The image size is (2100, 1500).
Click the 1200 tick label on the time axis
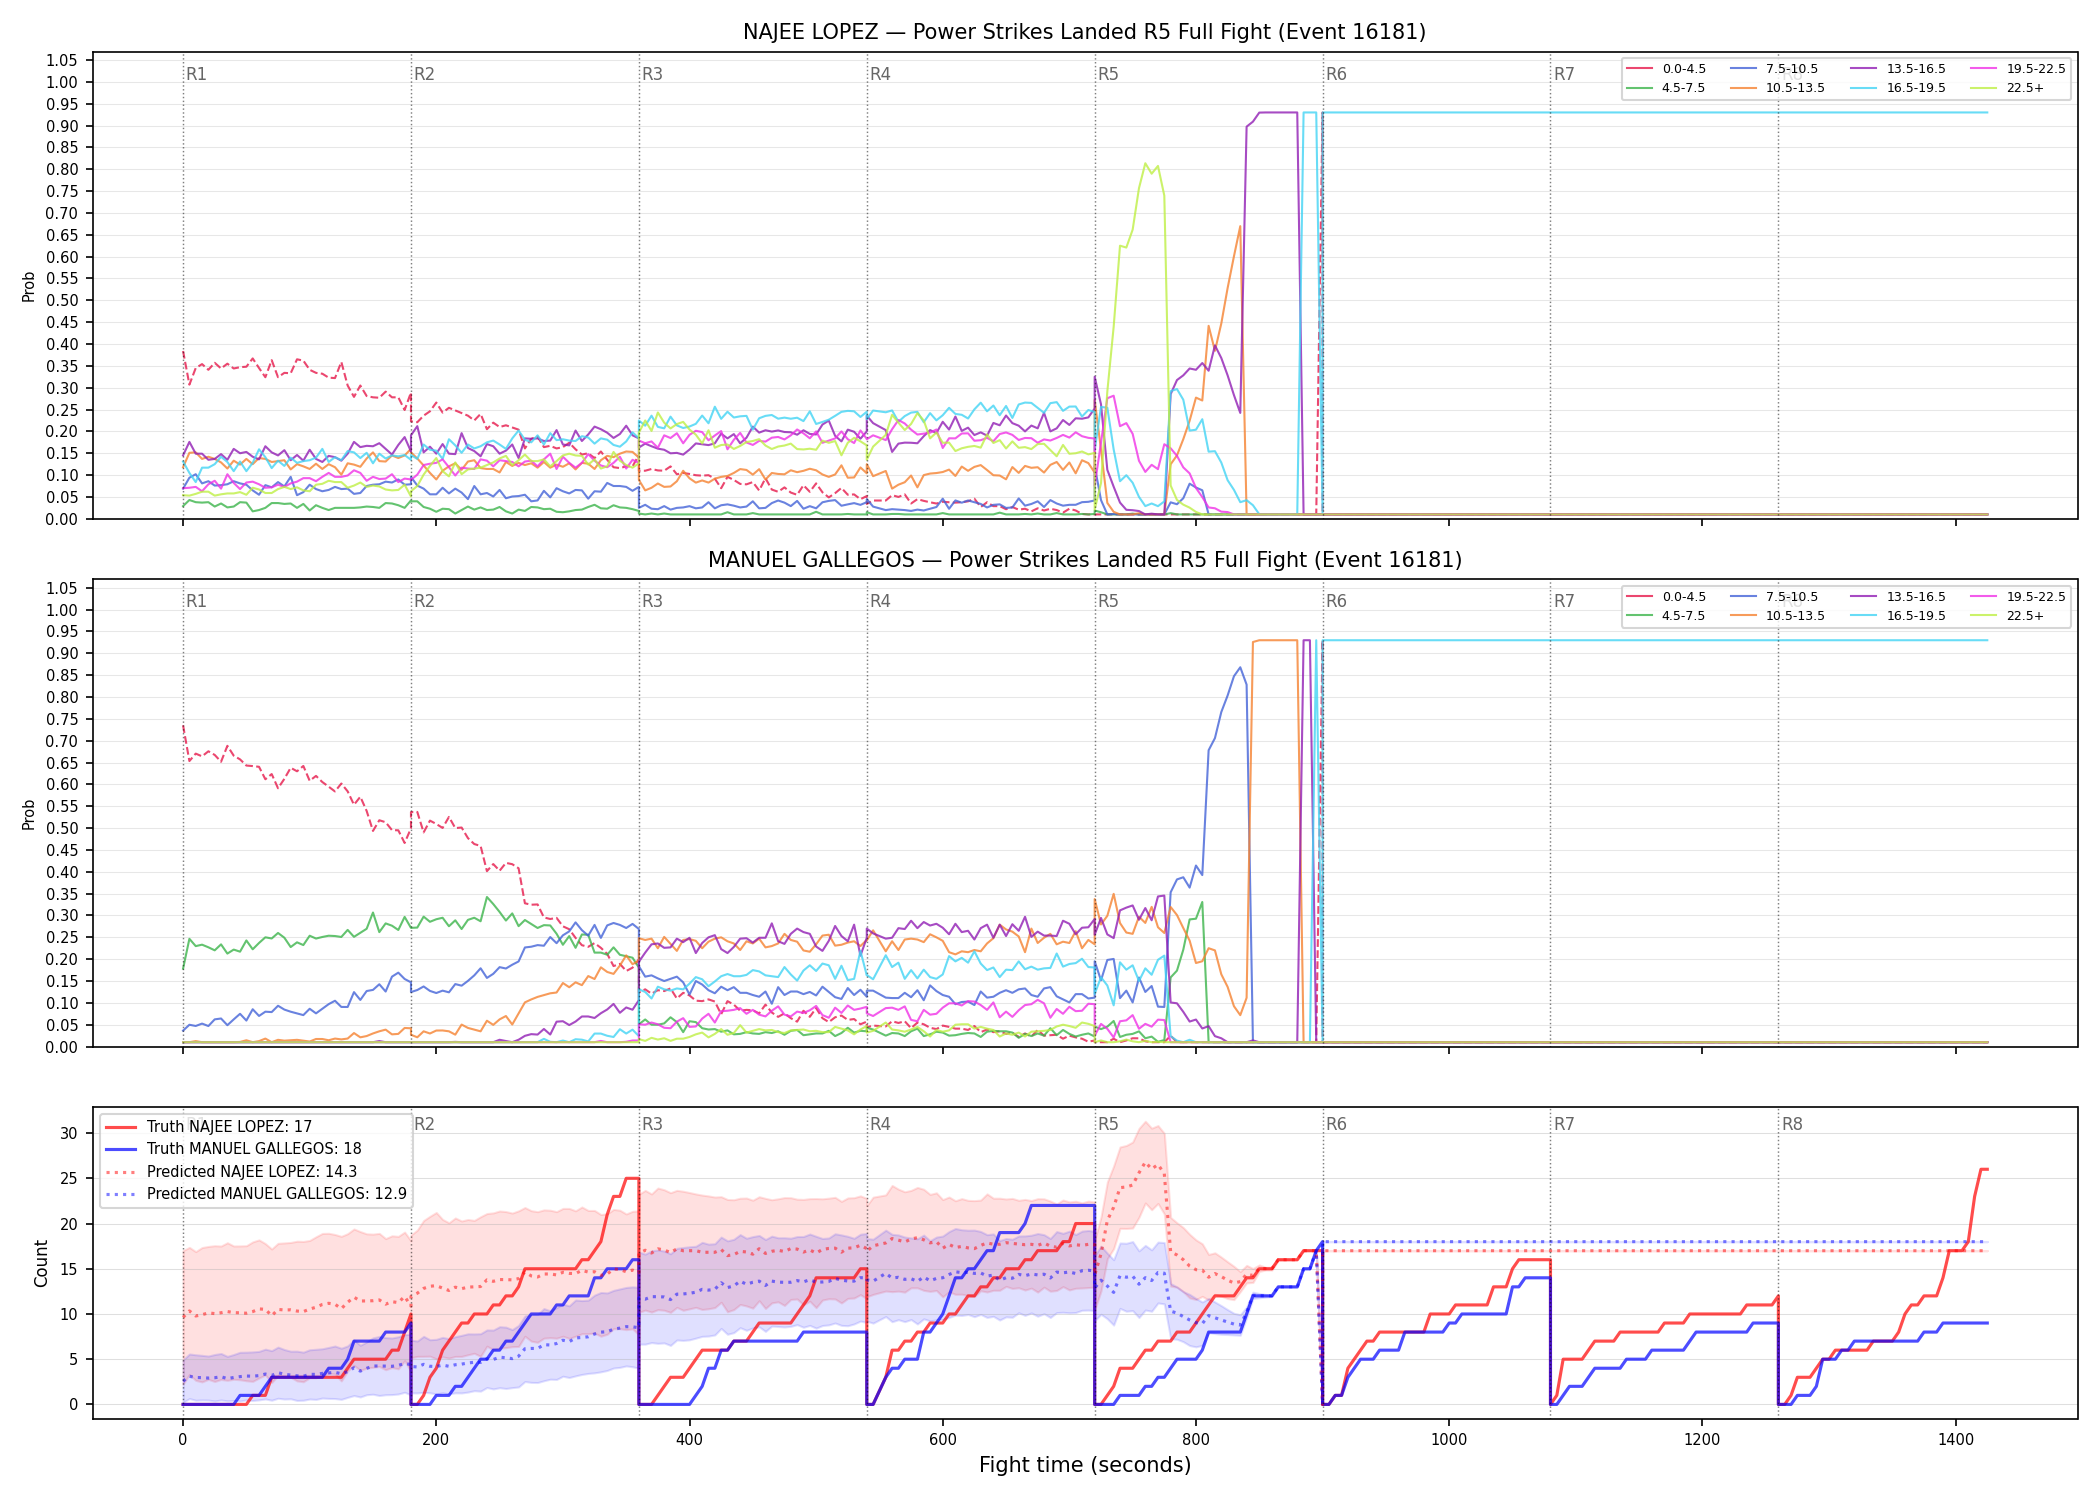point(1702,1440)
